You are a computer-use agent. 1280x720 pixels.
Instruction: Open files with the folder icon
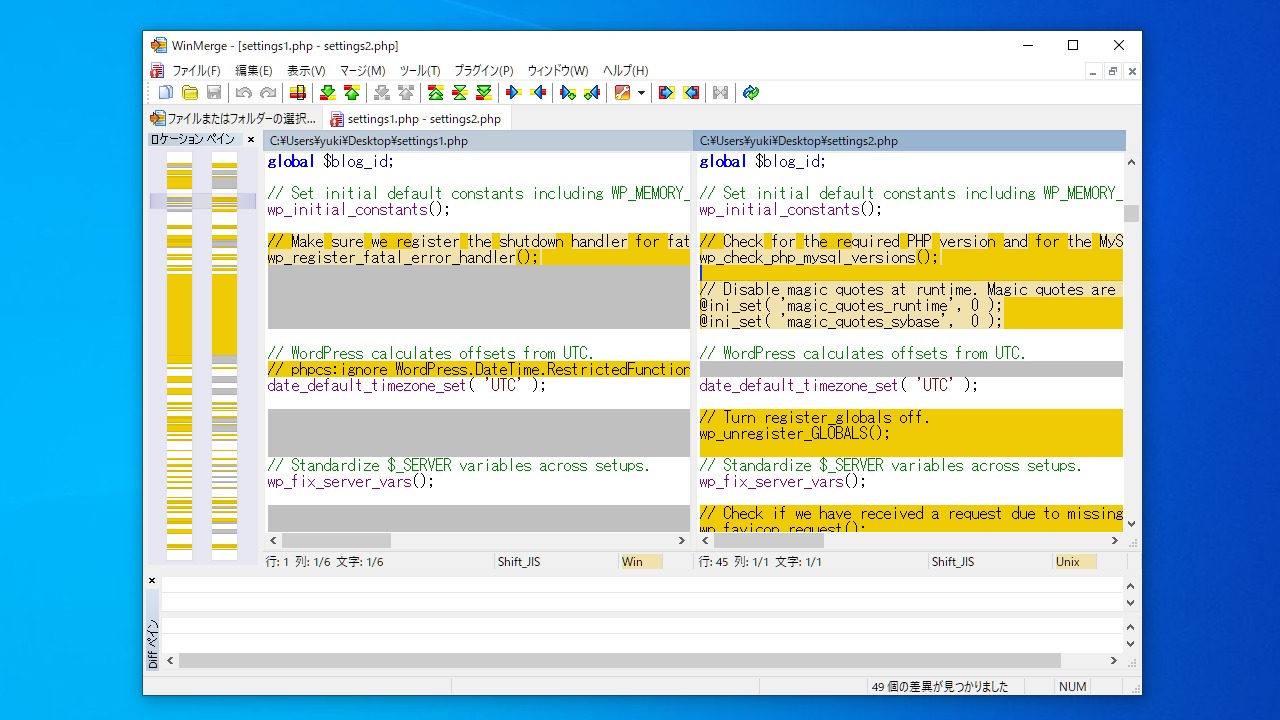190,93
